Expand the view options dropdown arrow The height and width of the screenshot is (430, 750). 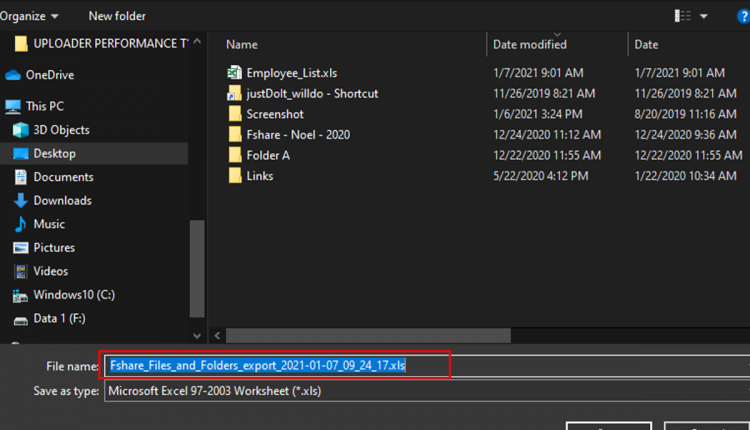[704, 16]
